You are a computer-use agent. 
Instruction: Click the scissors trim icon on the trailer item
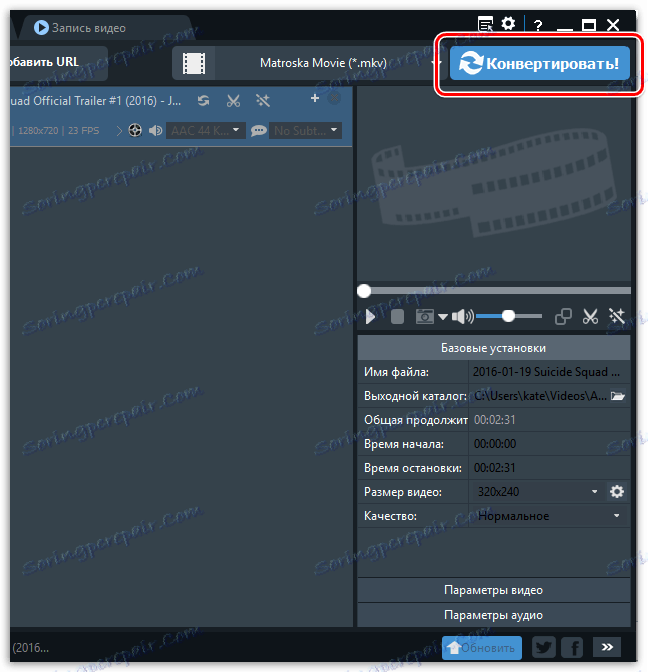tap(233, 101)
